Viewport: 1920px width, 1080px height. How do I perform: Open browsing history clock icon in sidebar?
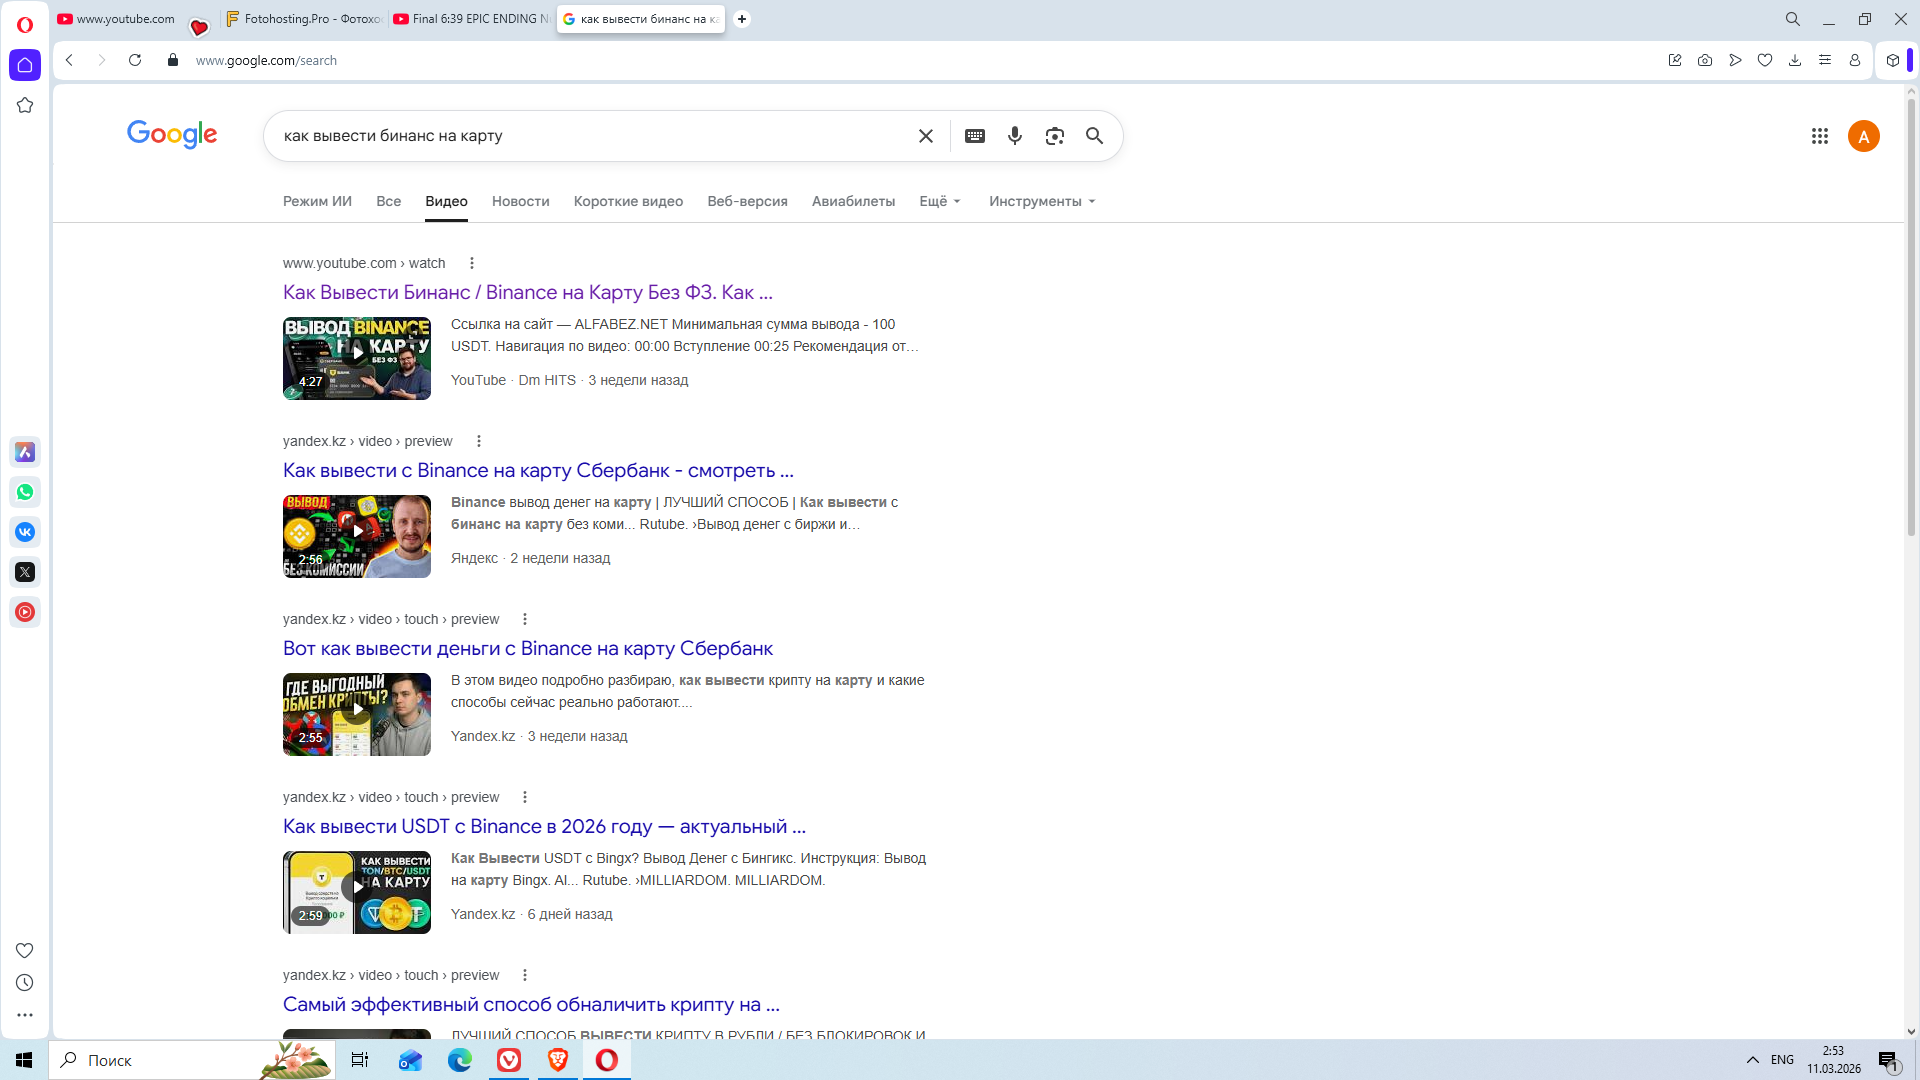coord(25,983)
